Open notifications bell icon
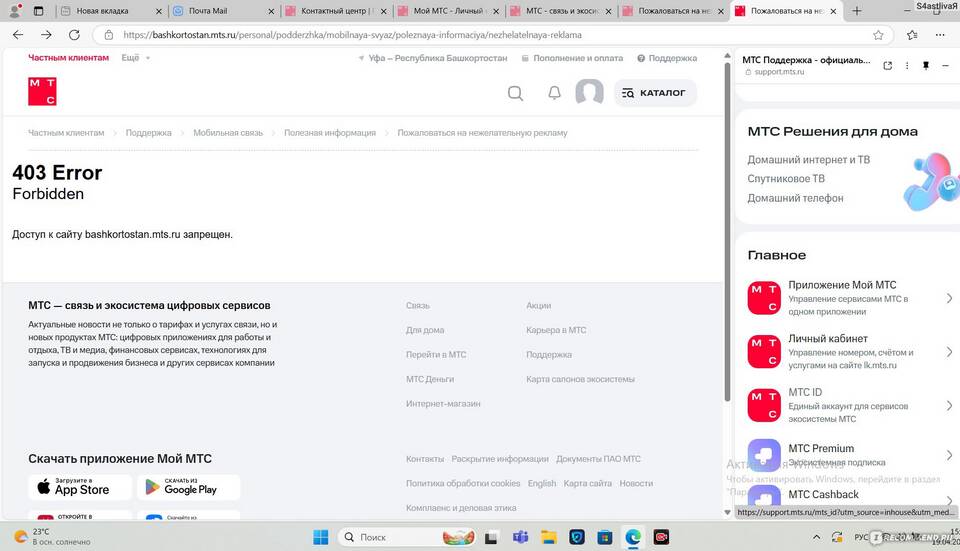960x551 pixels. tap(554, 93)
